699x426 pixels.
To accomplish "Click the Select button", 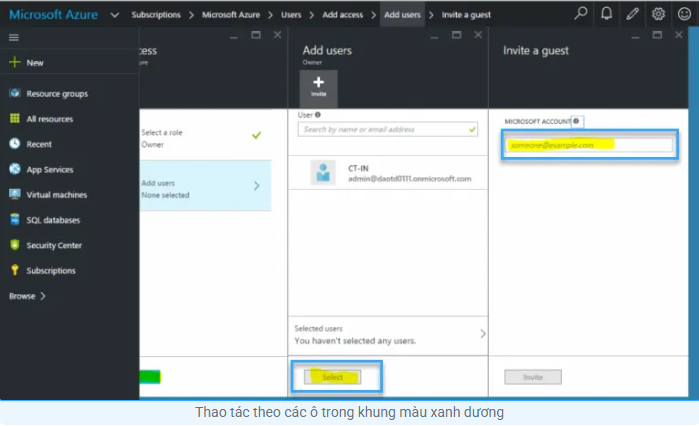I will [x=333, y=377].
